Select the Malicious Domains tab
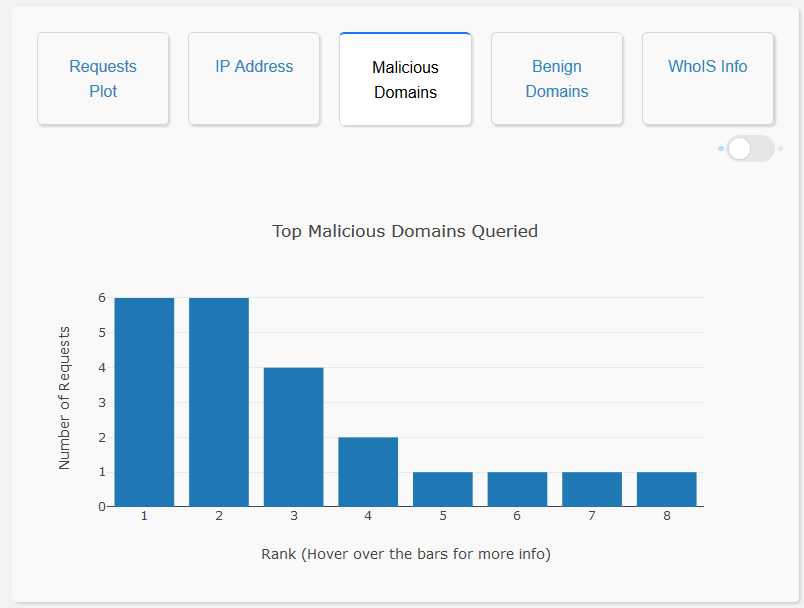Viewport: 804px width, 608px height. click(406, 79)
